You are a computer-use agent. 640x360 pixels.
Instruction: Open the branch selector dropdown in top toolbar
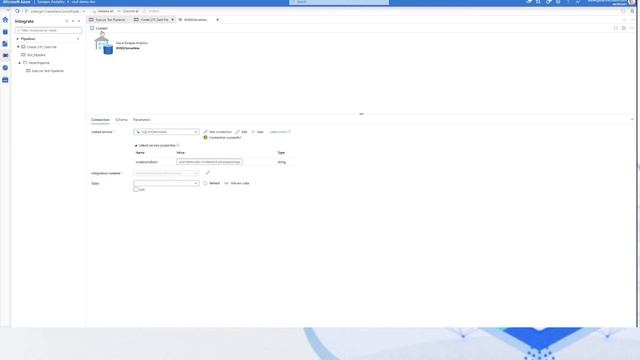click(56, 11)
